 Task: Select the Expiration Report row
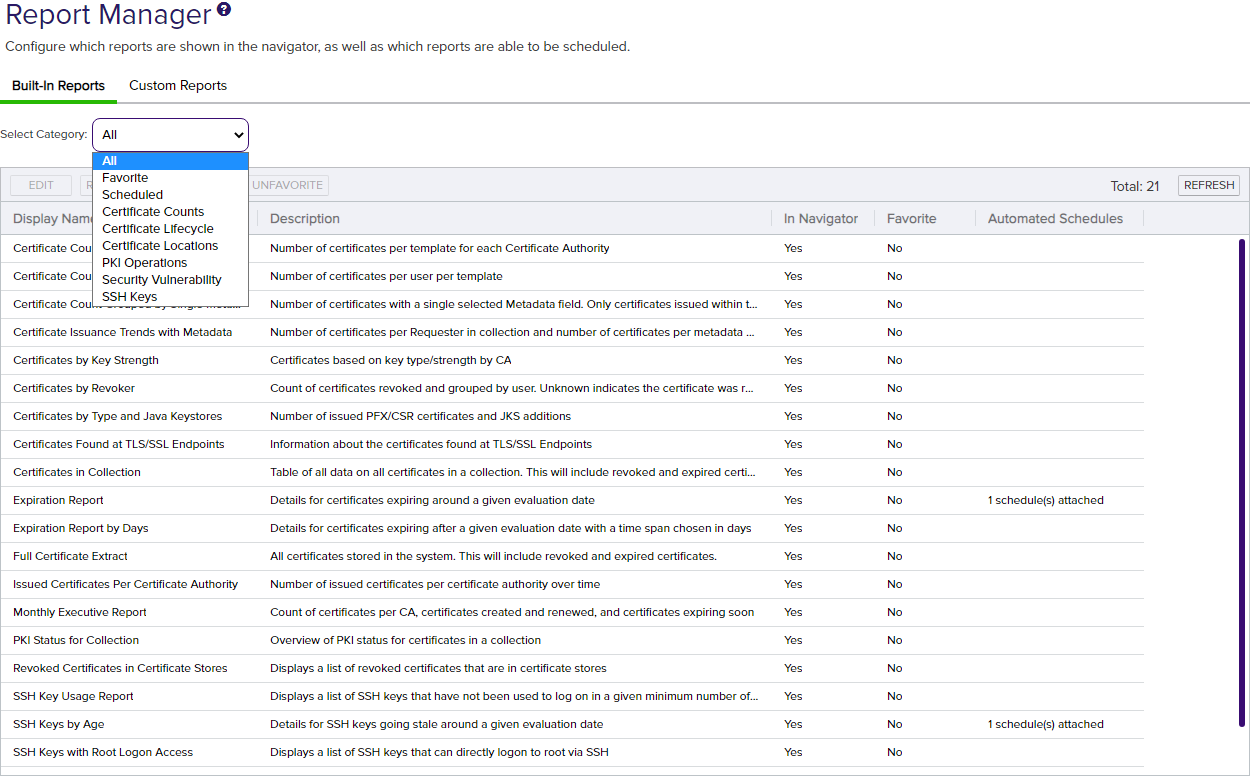click(x=58, y=500)
